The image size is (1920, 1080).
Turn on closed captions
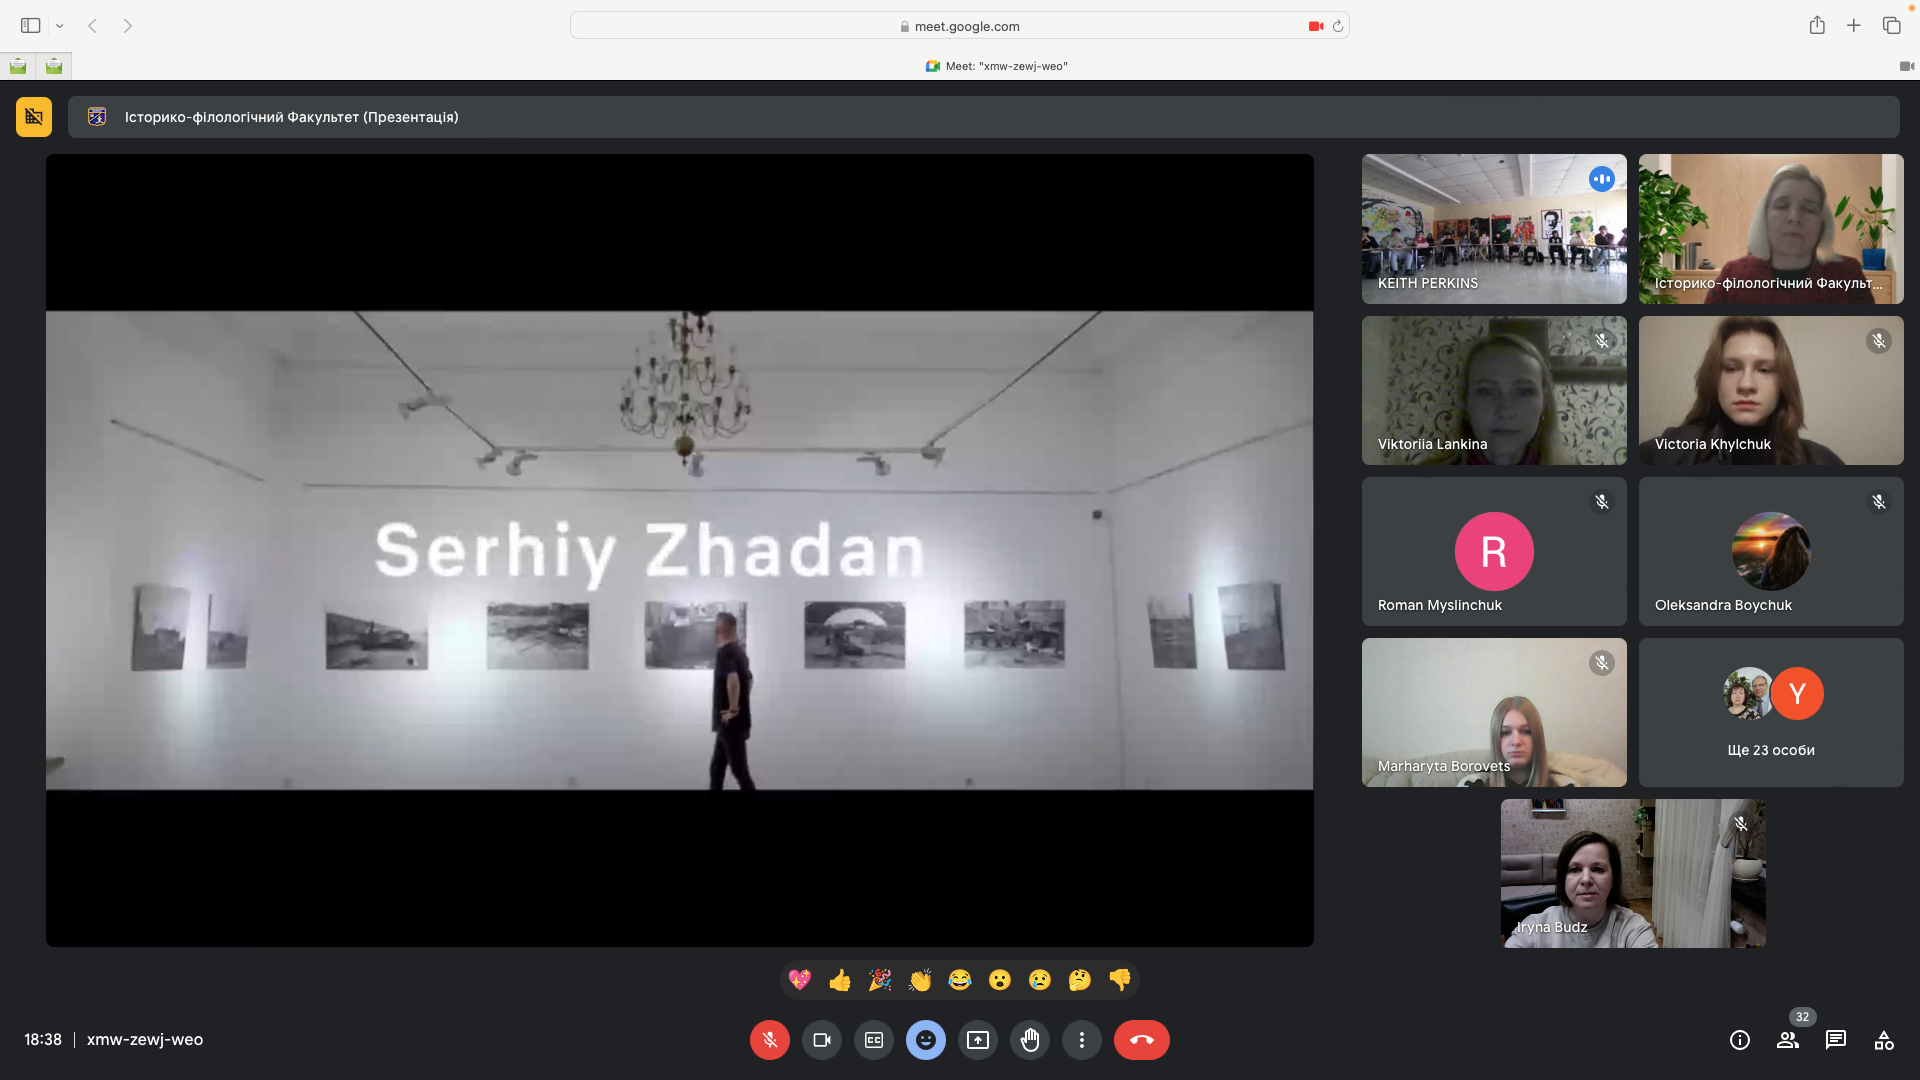tap(874, 1040)
